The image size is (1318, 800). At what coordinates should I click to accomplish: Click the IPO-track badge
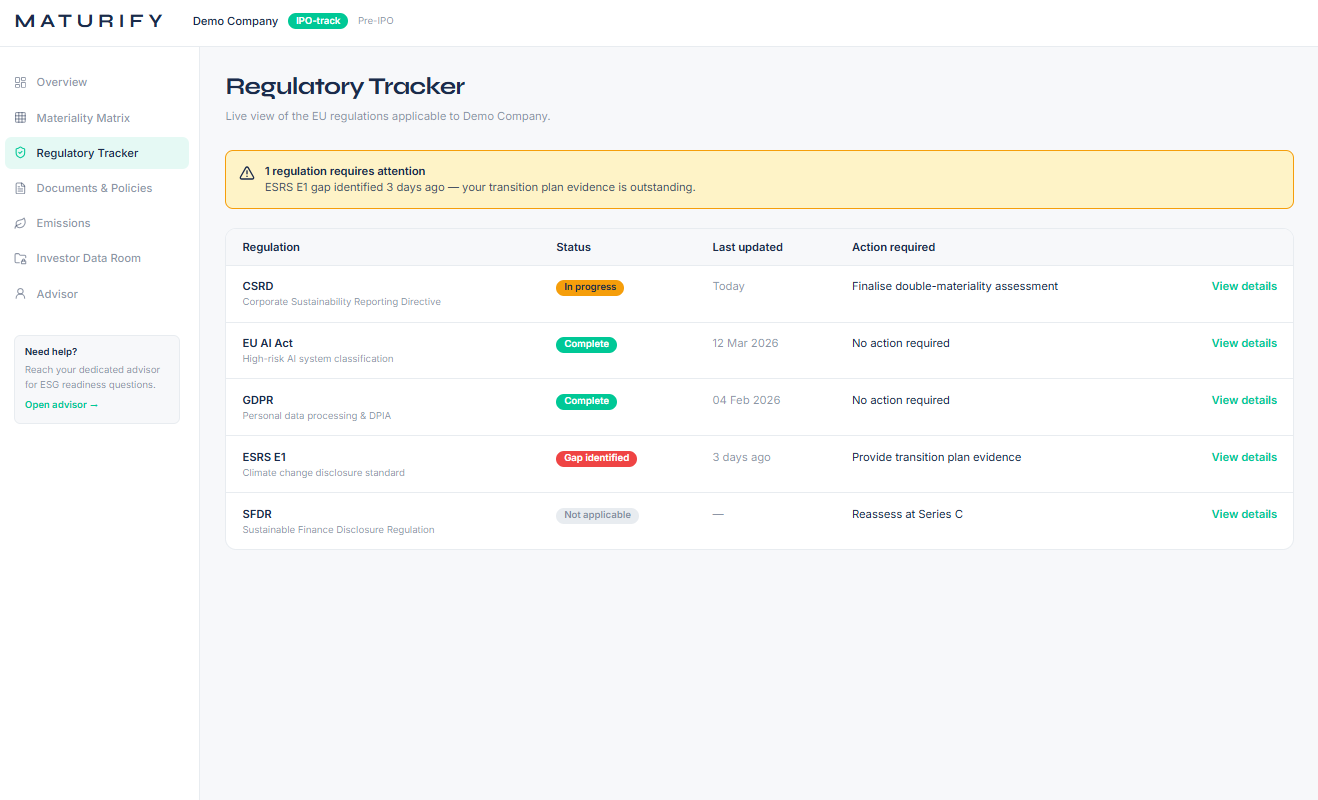point(318,21)
